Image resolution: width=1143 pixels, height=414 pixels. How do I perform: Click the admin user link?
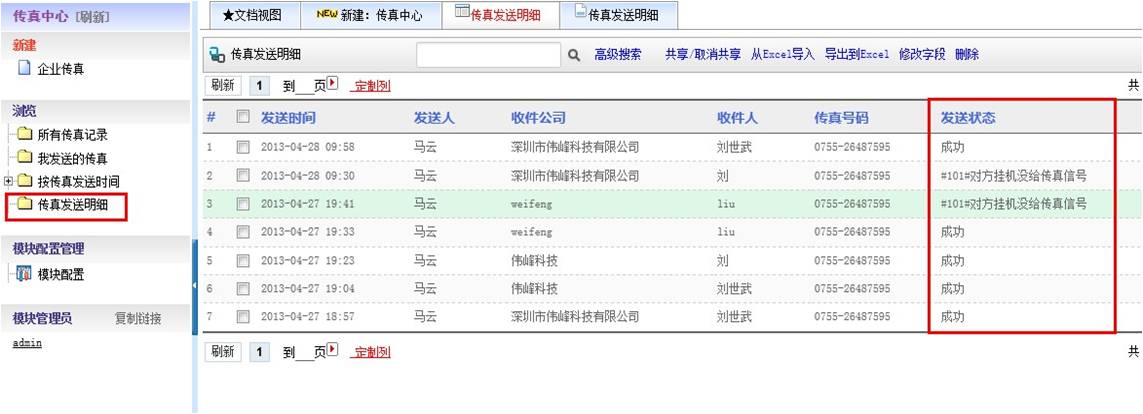click(27, 343)
